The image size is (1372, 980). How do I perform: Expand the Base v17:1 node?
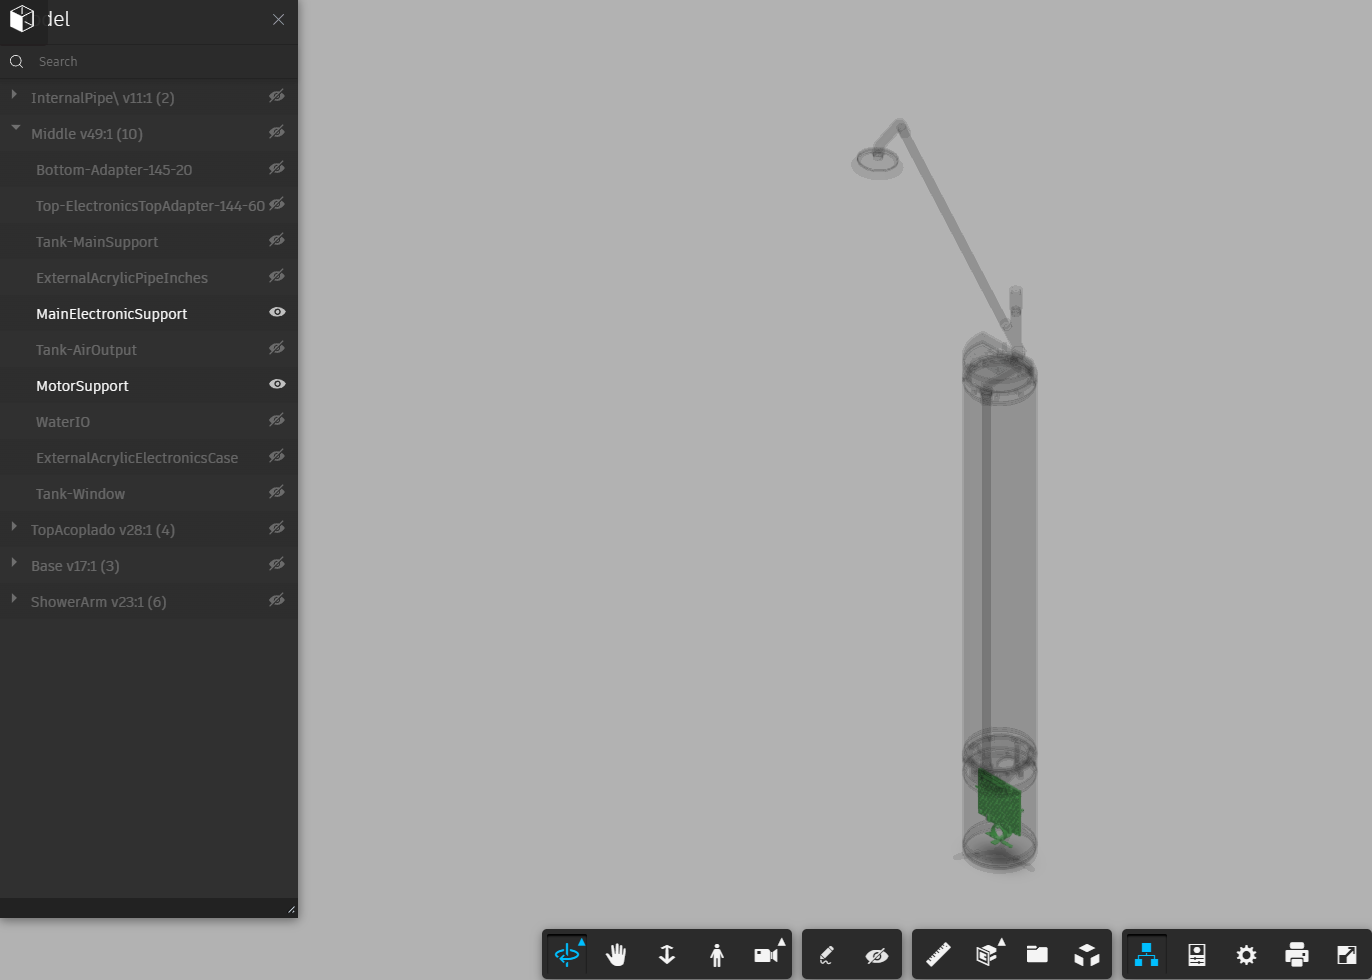[14, 562]
